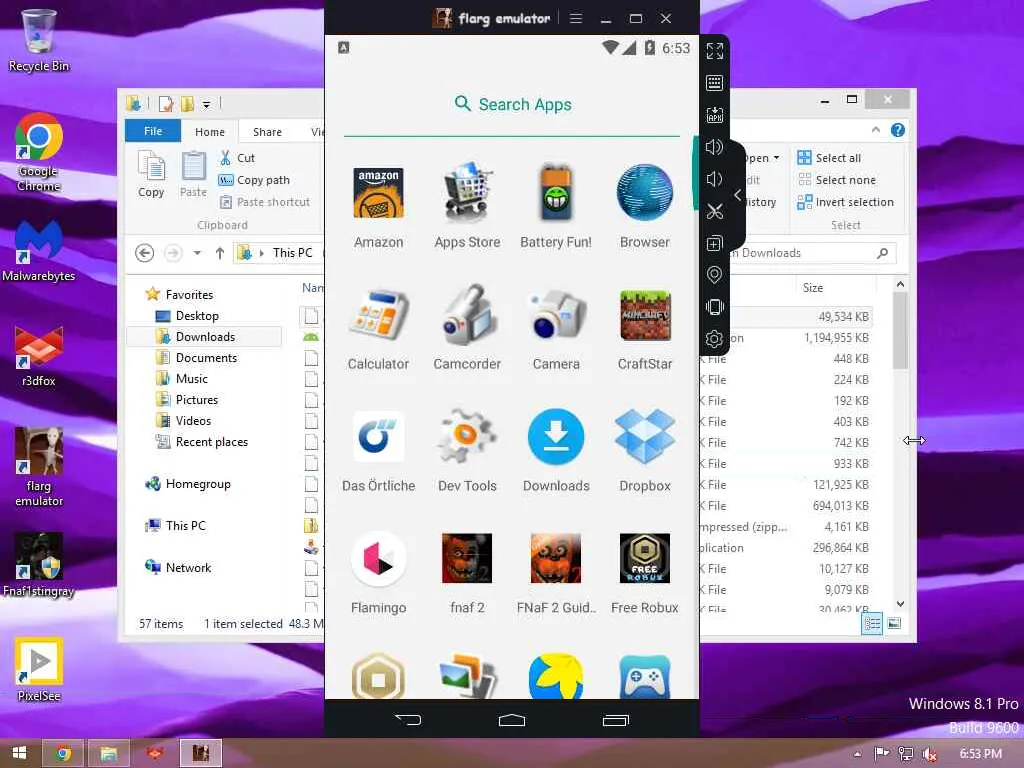Tap the Android recent apps button
The image size is (1024, 768).
615,720
